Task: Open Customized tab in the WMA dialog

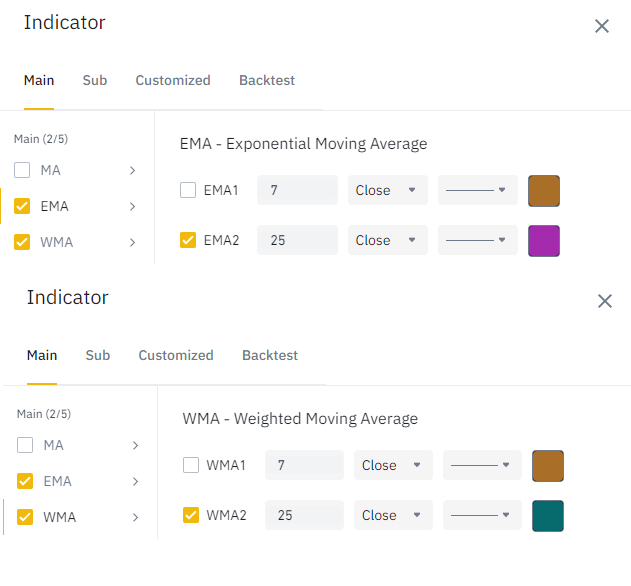Action: click(x=176, y=355)
